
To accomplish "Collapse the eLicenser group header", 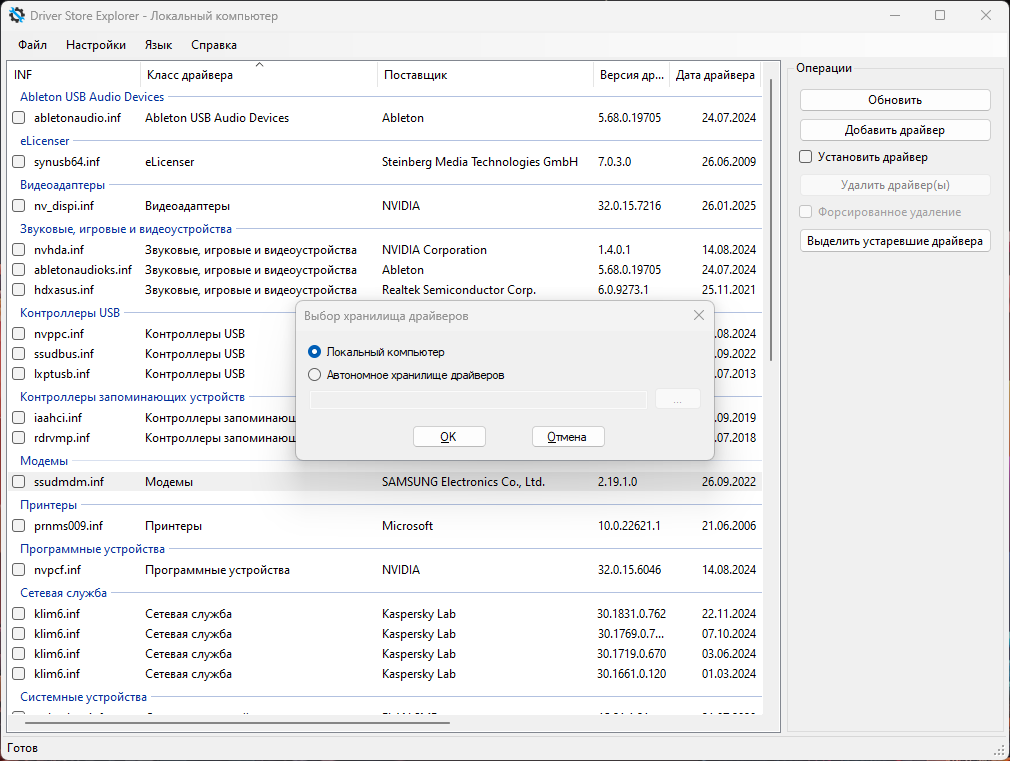I will pos(44,140).
